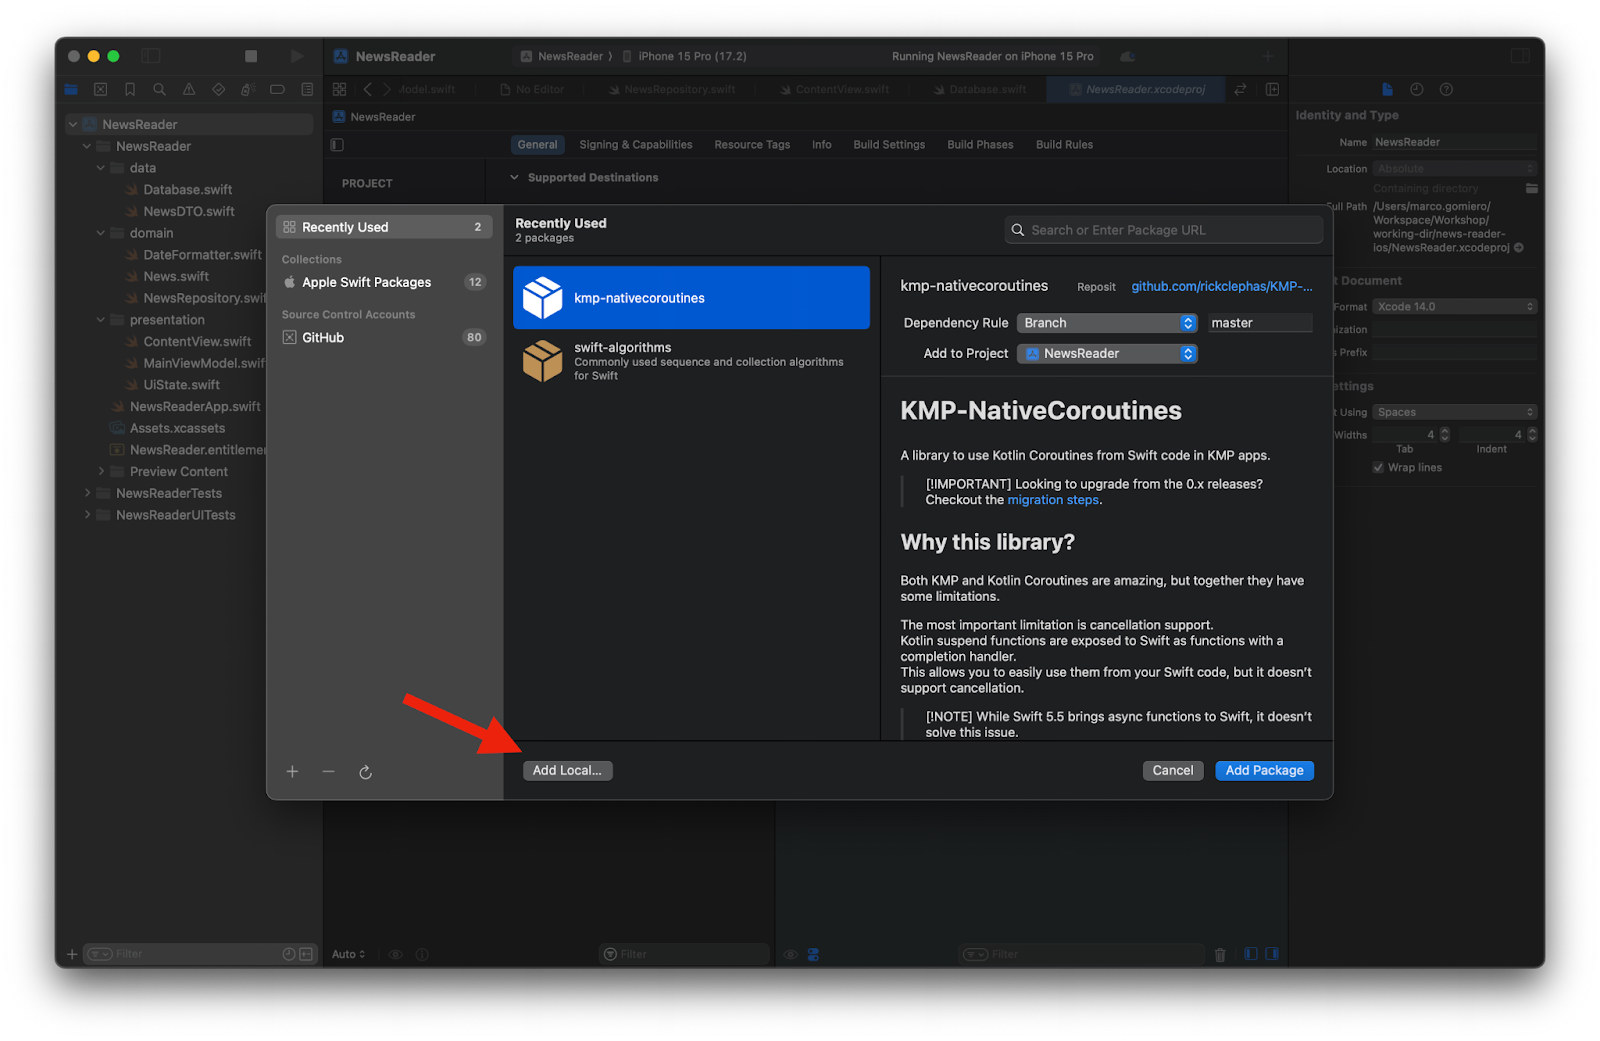Toggle the variables view pane button
This screenshot has width=1600, height=1041.
point(1251,954)
